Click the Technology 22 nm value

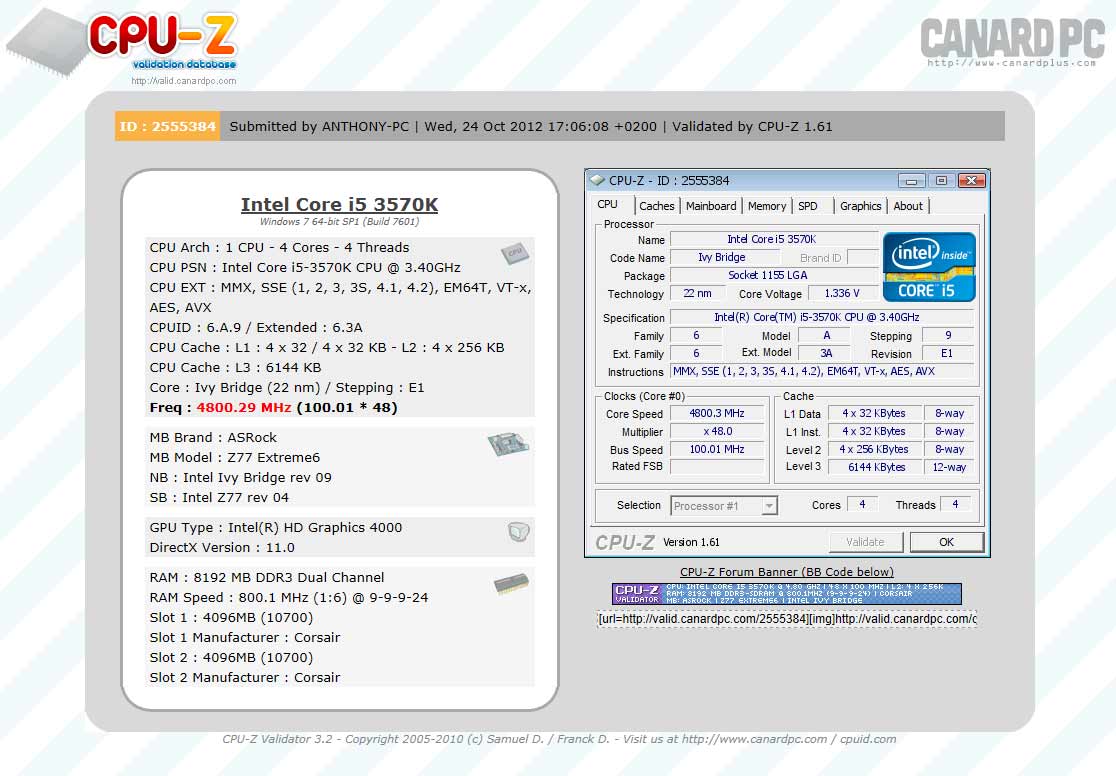(698, 293)
